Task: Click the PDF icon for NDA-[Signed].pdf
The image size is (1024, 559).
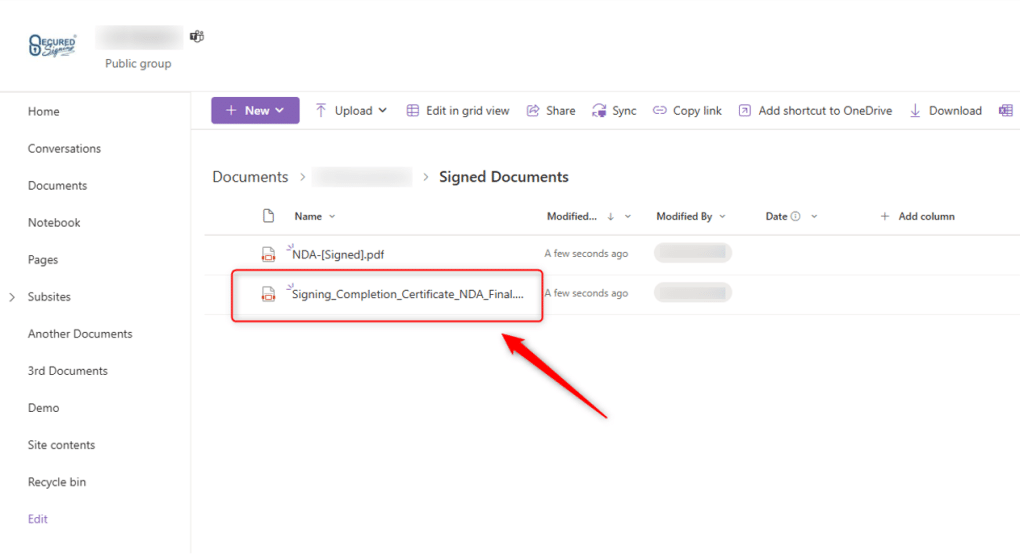Action: 268,254
